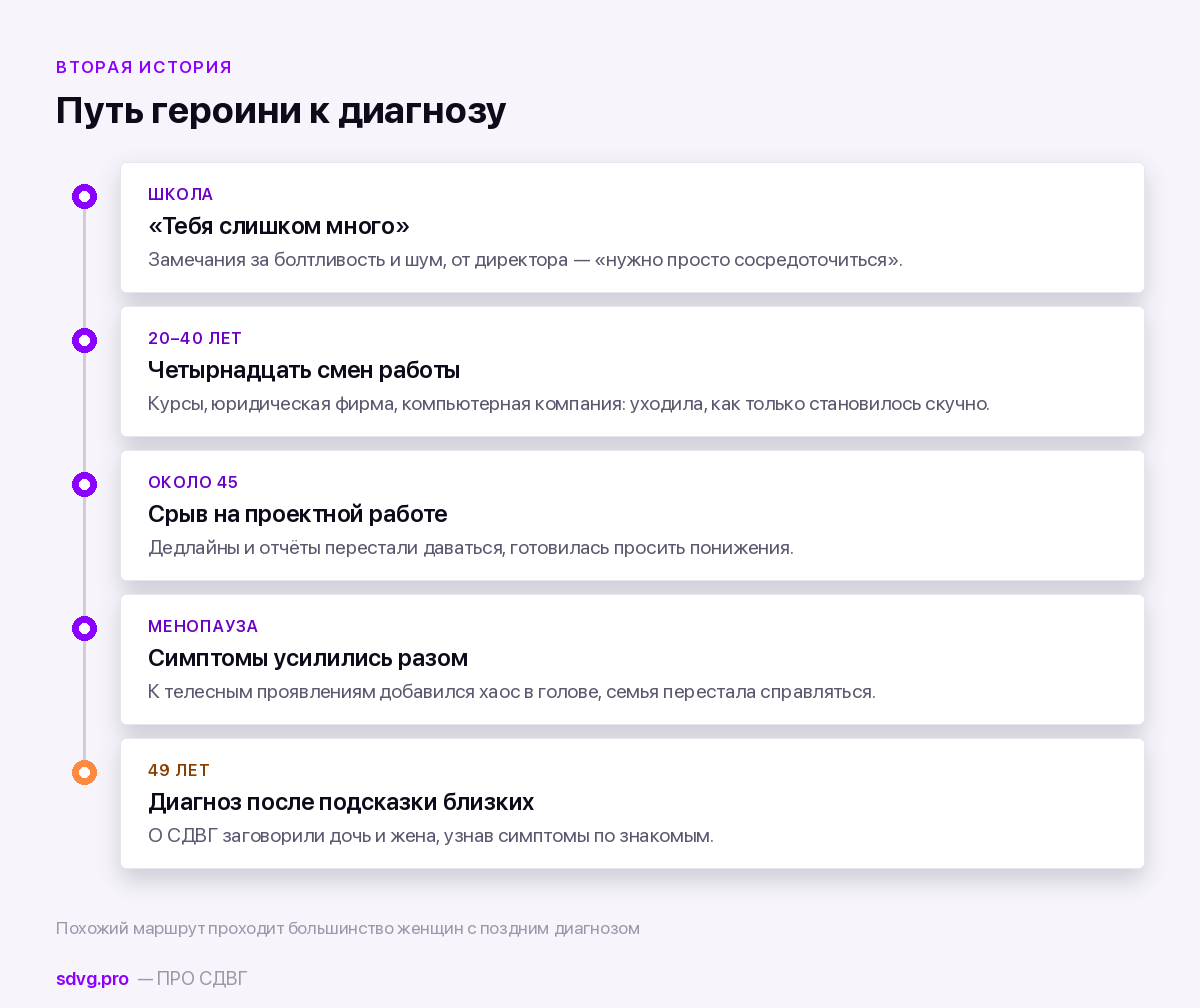Click the 49 ЛЕТ label
This screenshot has width=1200, height=1008.
pyautogui.click(x=179, y=770)
